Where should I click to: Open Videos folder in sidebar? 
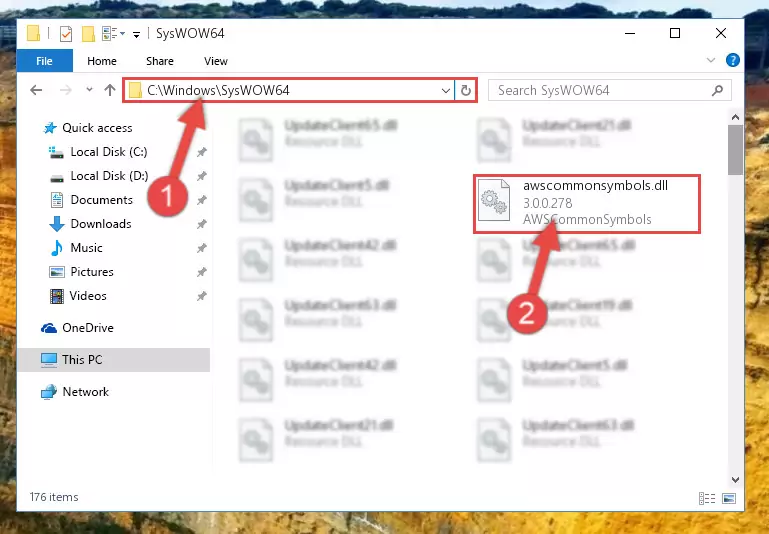[88, 296]
